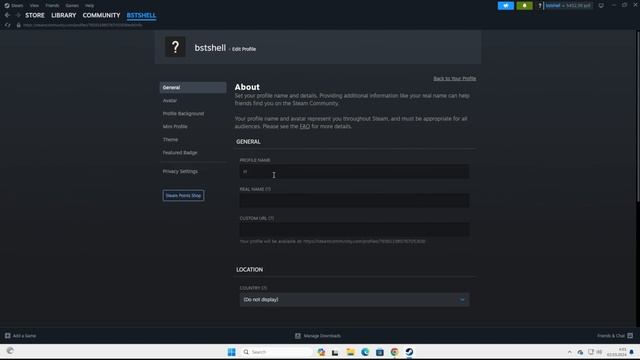Click the Task View icon in the taskbar
Image resolution: width=640 pixels, height=360 pixels.
coord(335,352)
